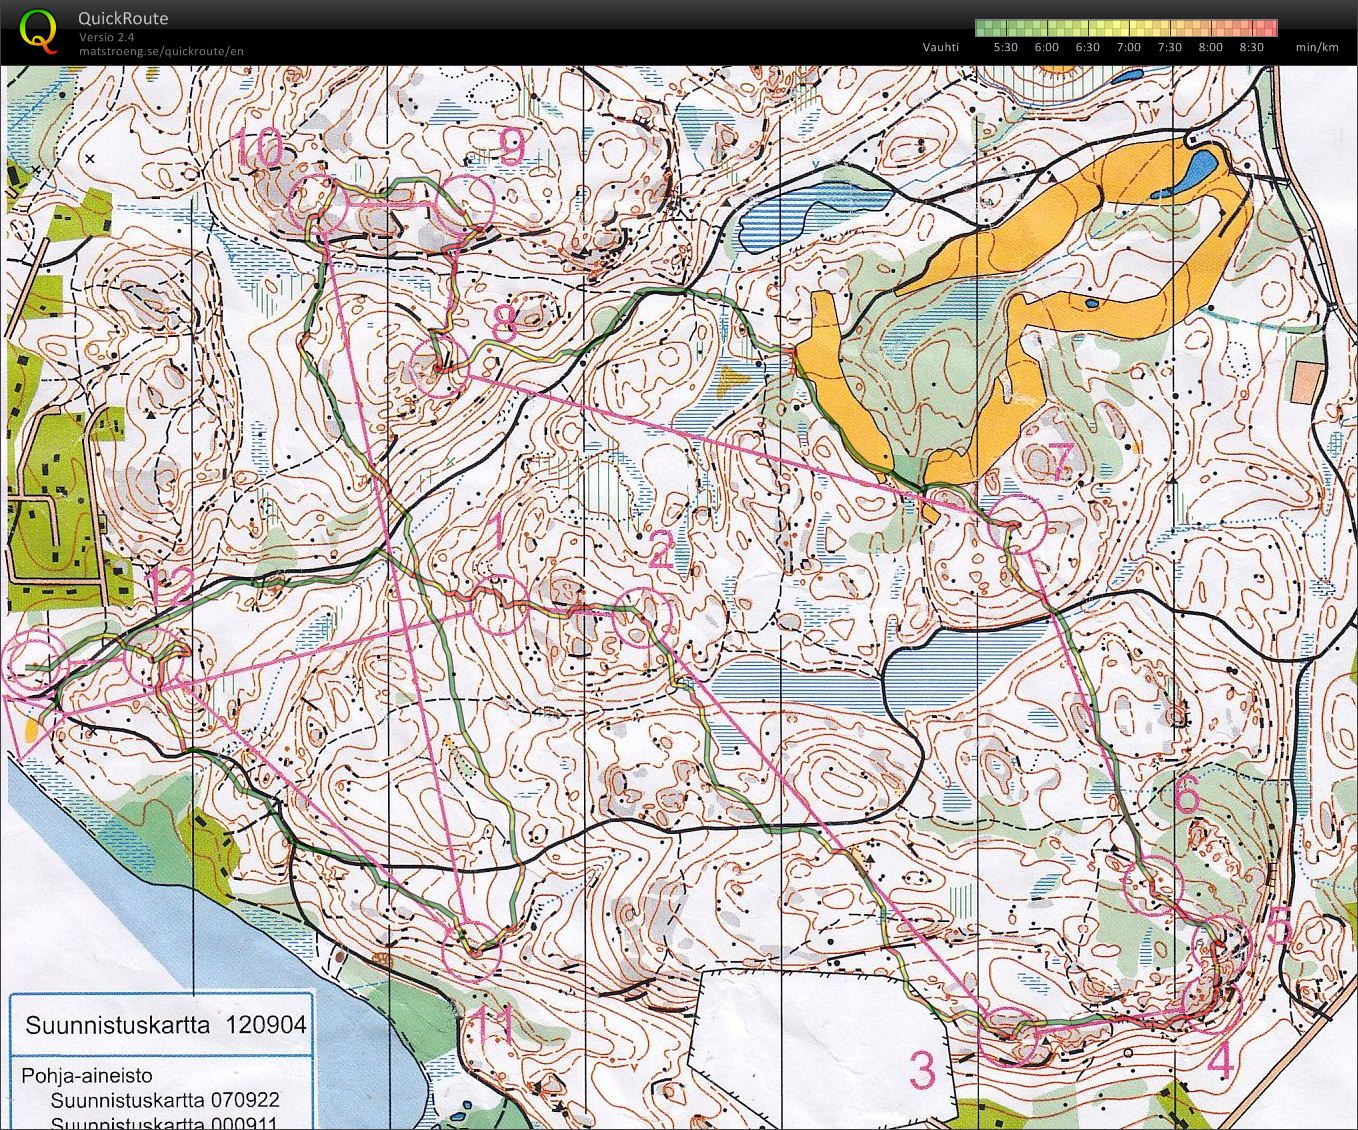Image resolution: width=1358 pixels, height=1130 pixels.
Task: Click the red end of the pace color scale
Action: 1270,28
